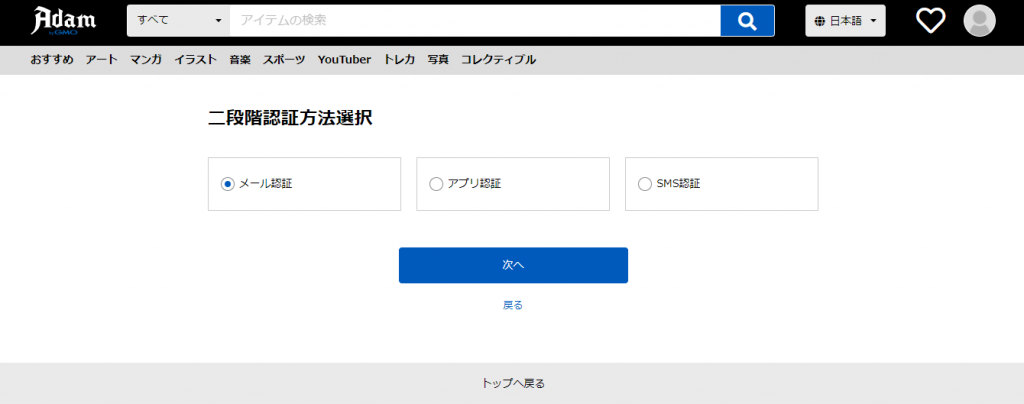Browse the マンガ category
Image resolution: width=1024 pixels, height=404 pixels.
146,60
